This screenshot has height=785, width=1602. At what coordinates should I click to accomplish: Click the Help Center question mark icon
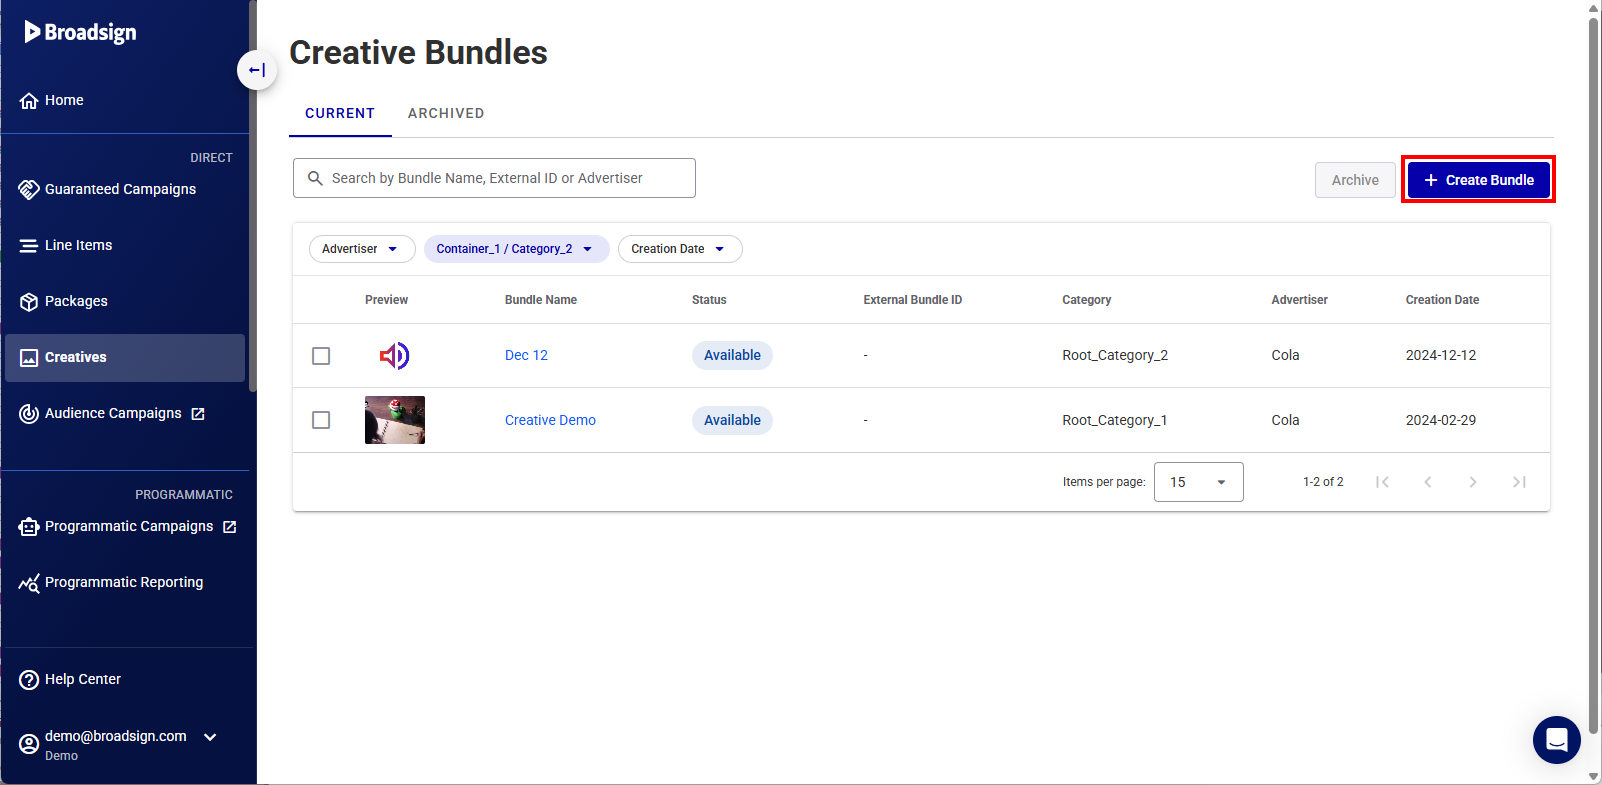29,680
